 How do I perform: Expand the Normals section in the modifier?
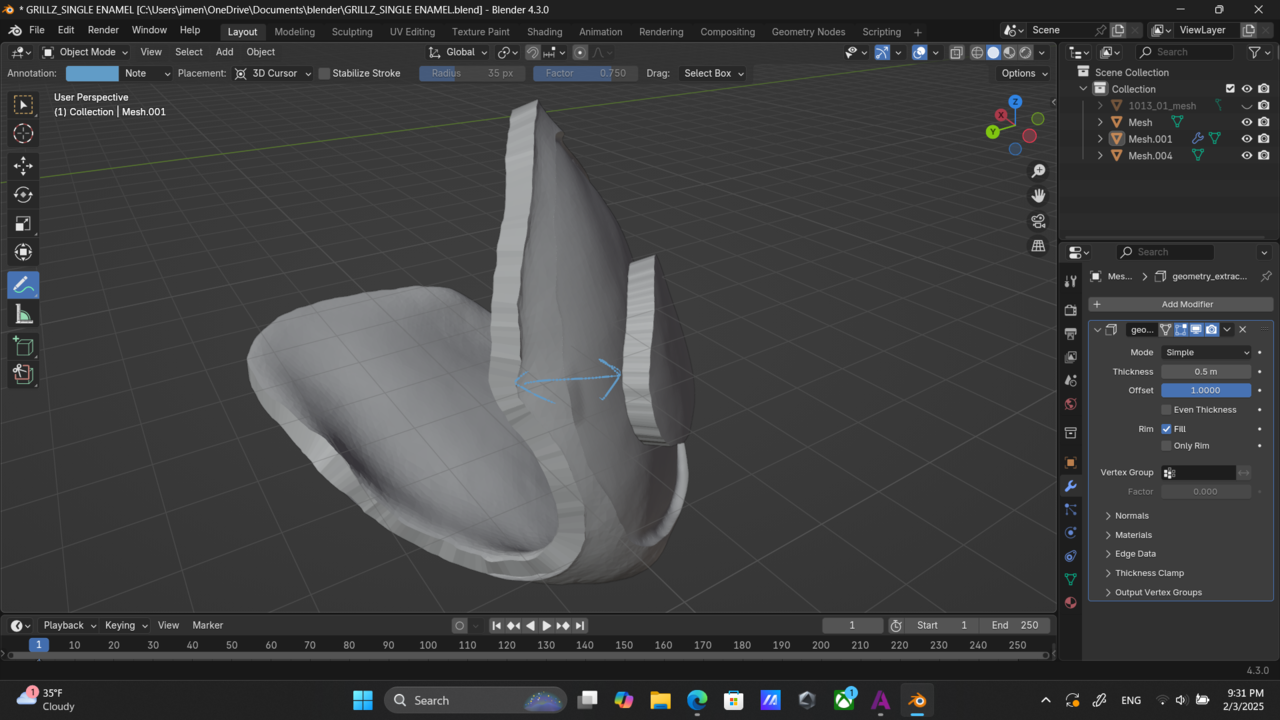(1131, 515)
